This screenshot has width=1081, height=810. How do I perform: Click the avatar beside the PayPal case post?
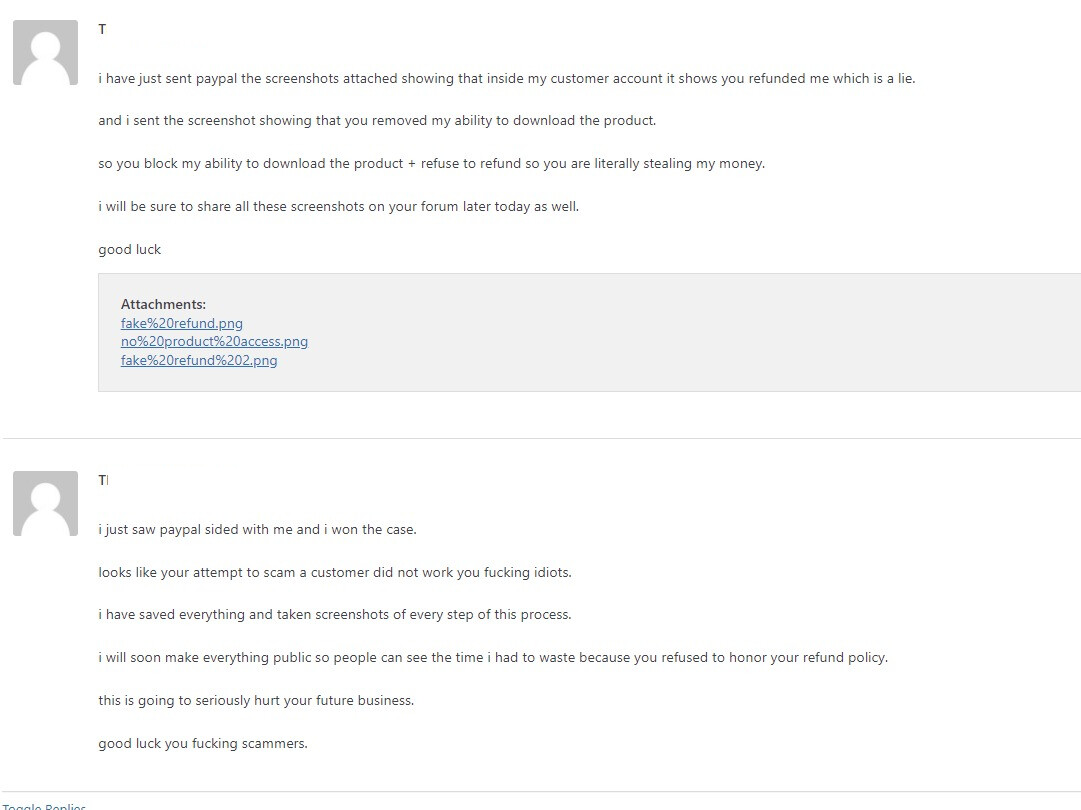coord(46,503)
